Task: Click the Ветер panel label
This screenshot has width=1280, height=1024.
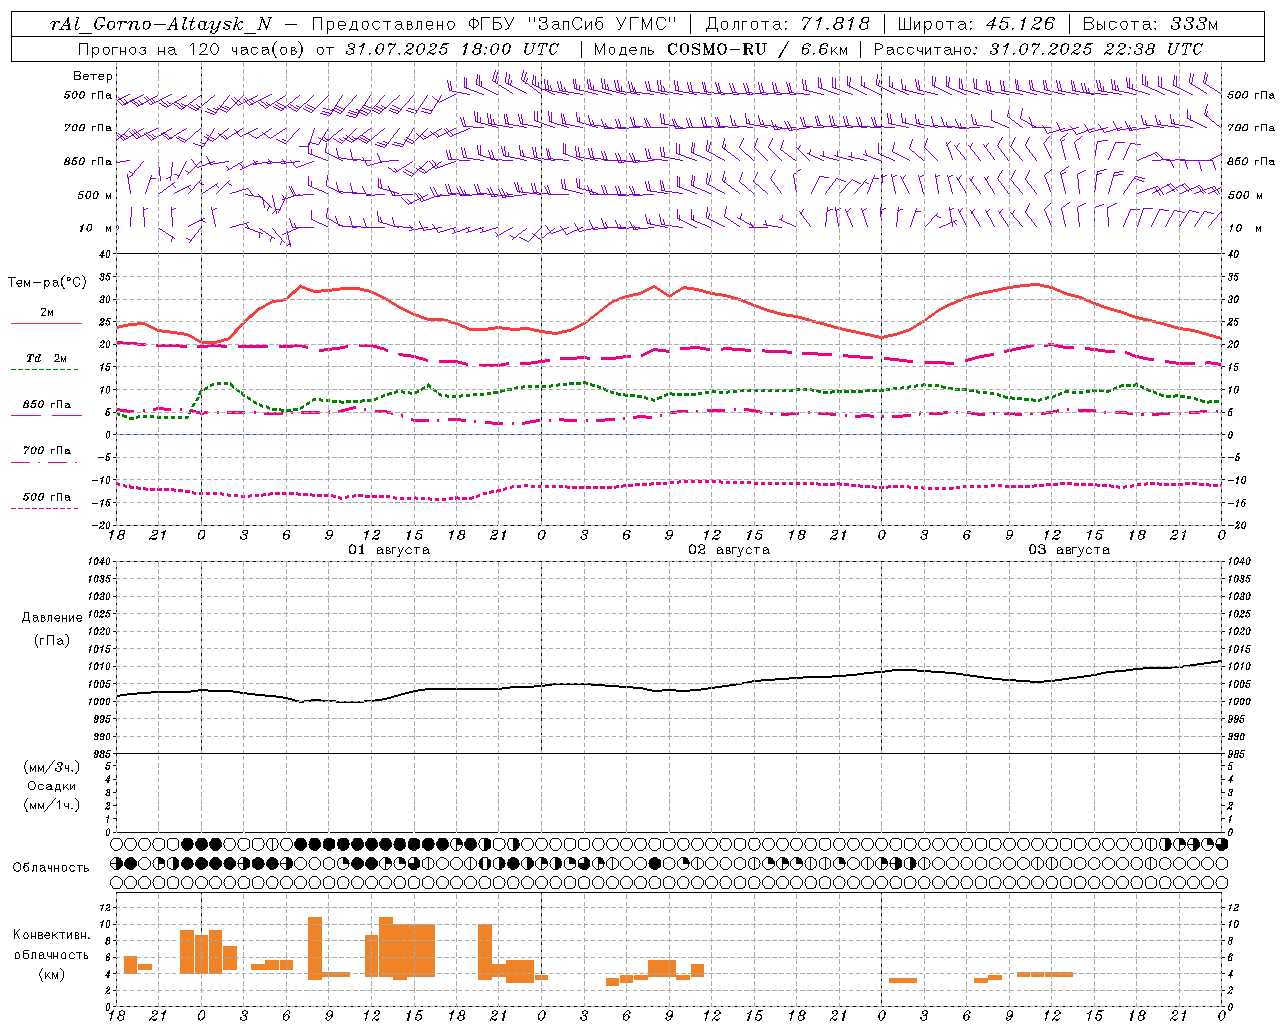Action: point(93,76)
